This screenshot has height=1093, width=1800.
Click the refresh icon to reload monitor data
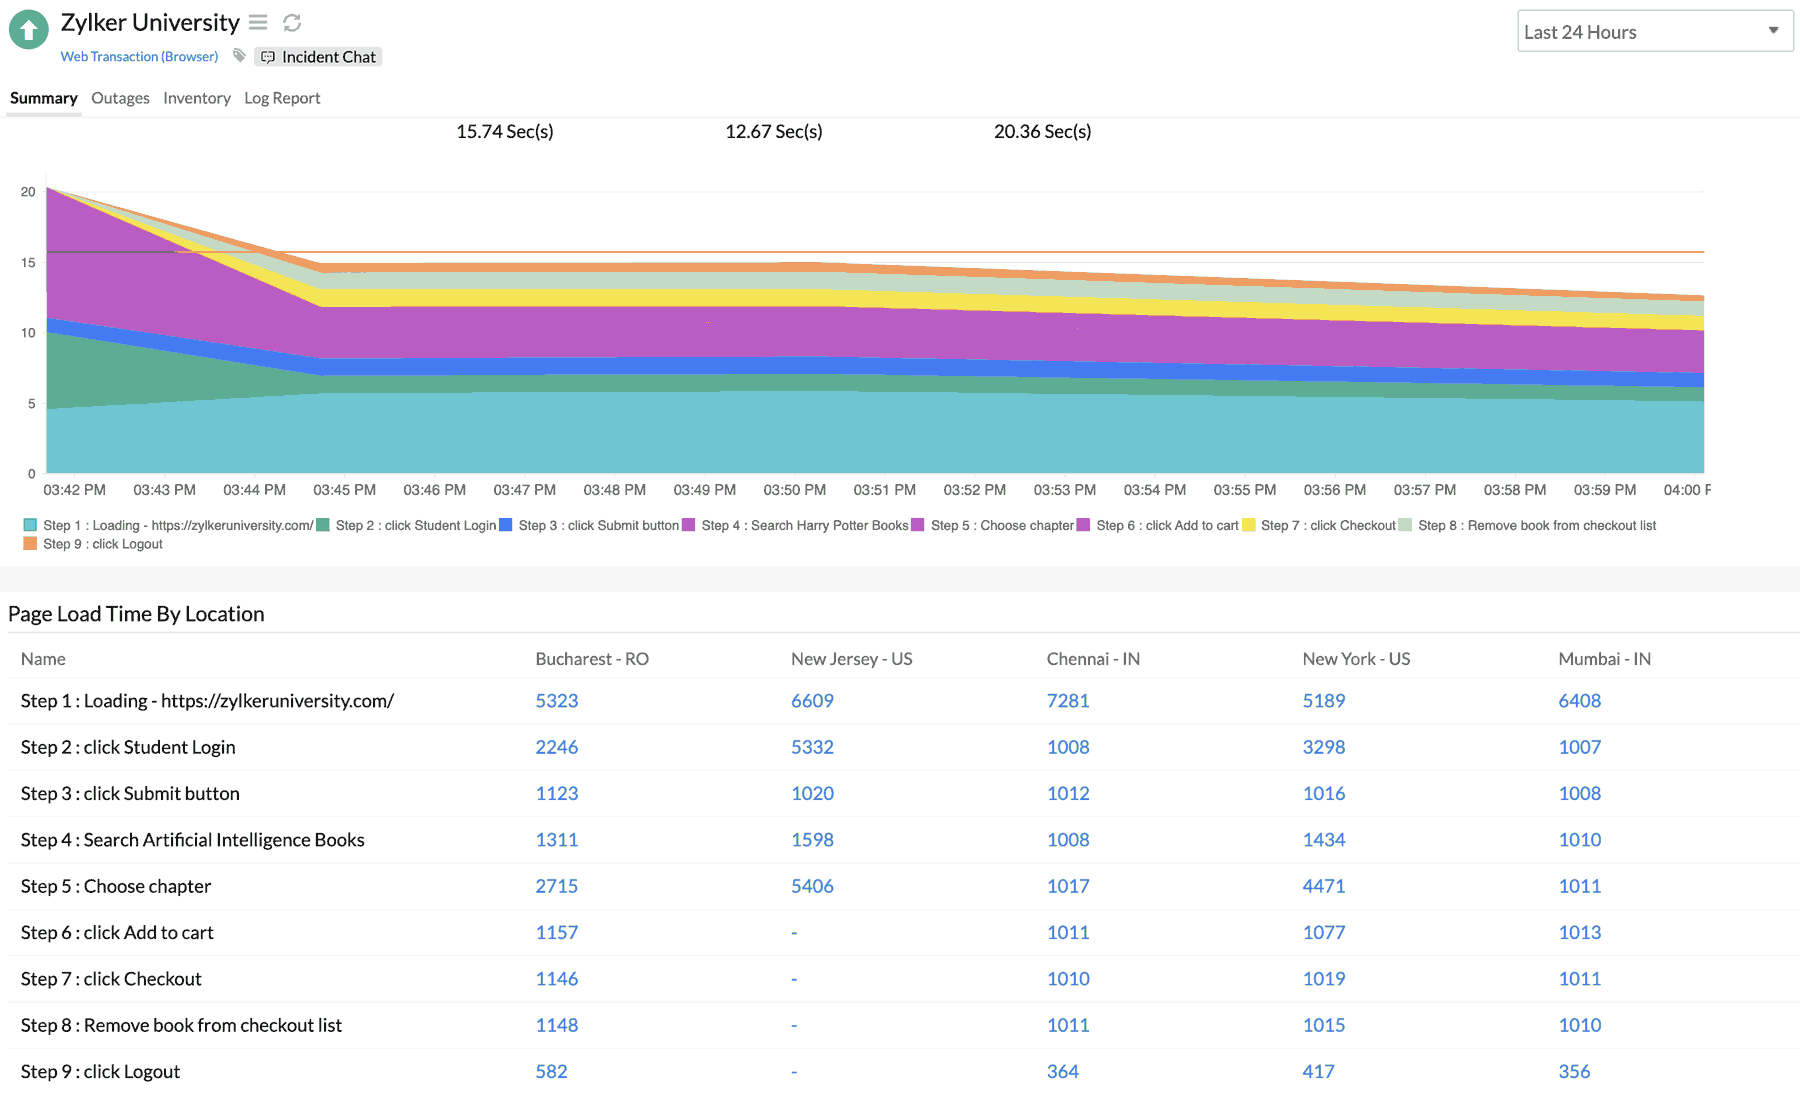[291, 22]
